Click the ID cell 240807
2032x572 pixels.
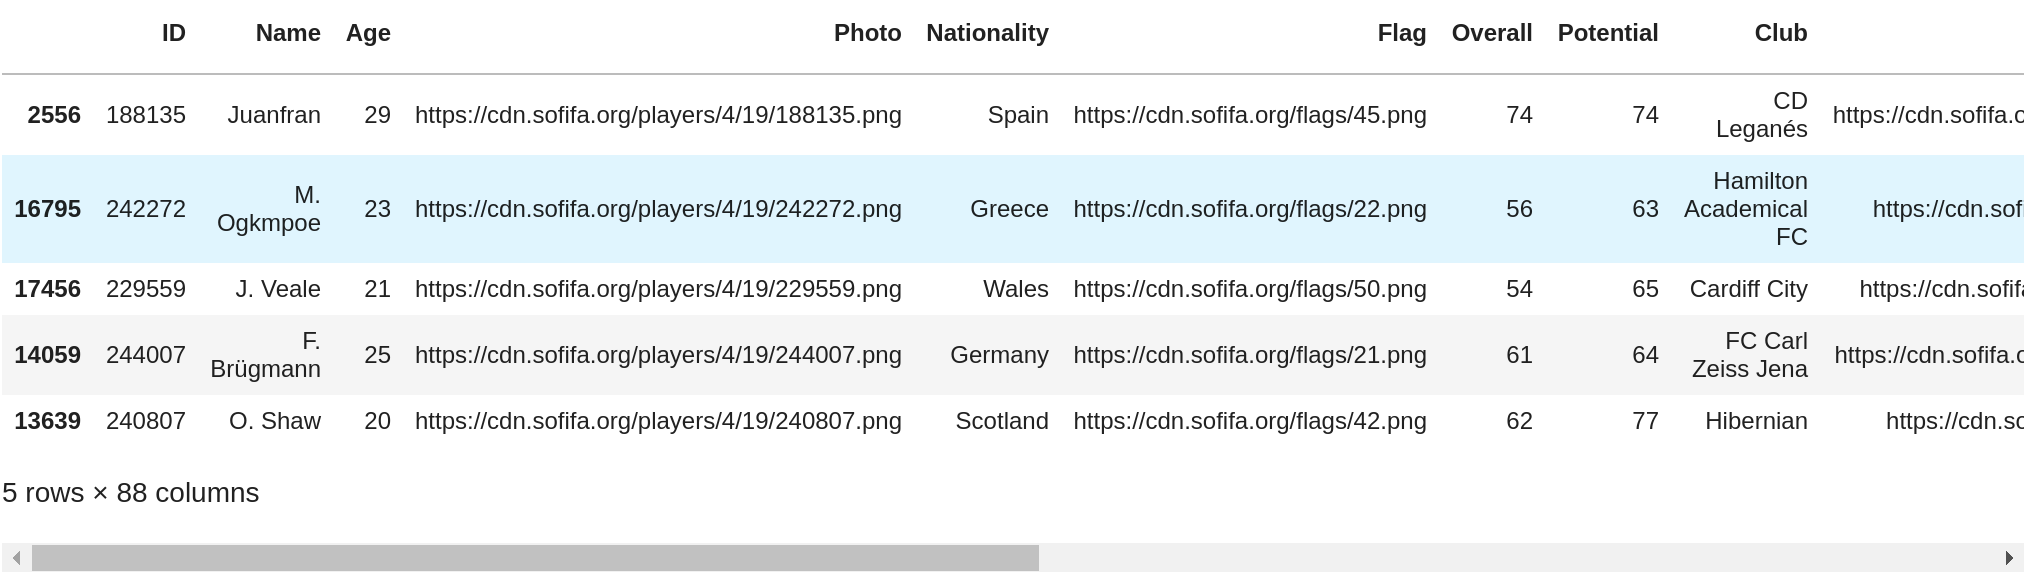tap(146, 421)
